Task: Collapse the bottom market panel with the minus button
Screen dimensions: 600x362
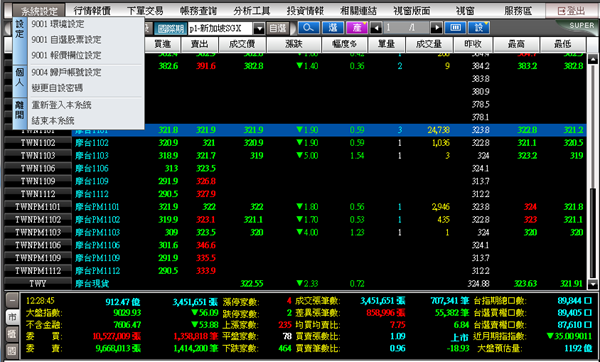Action: pos(12,300)
